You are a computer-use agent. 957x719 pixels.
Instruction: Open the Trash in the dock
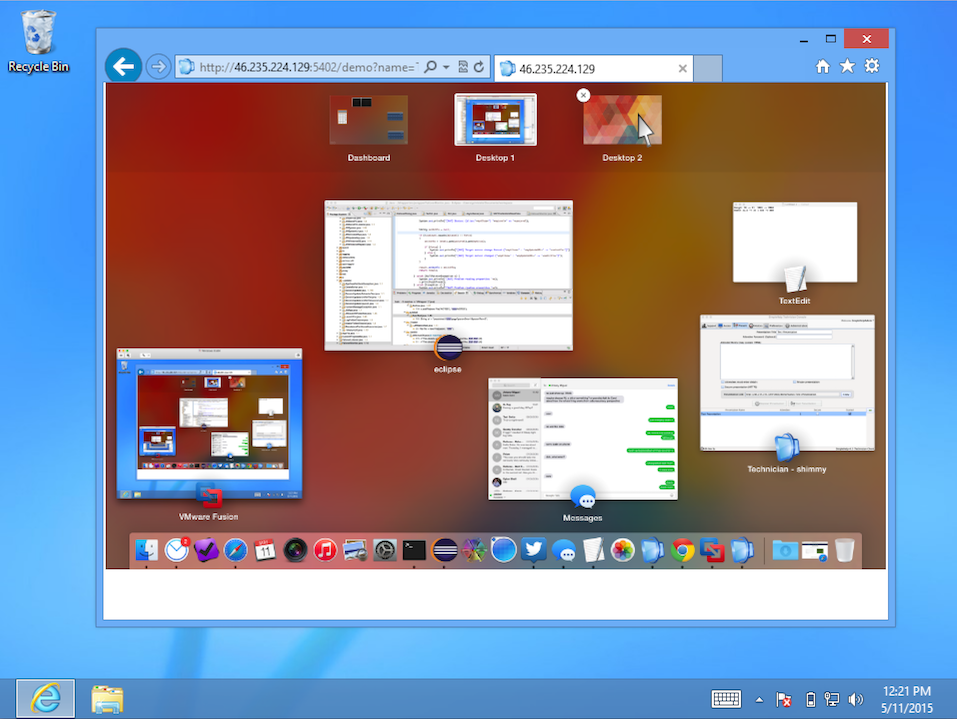click(x=844, y=550)
